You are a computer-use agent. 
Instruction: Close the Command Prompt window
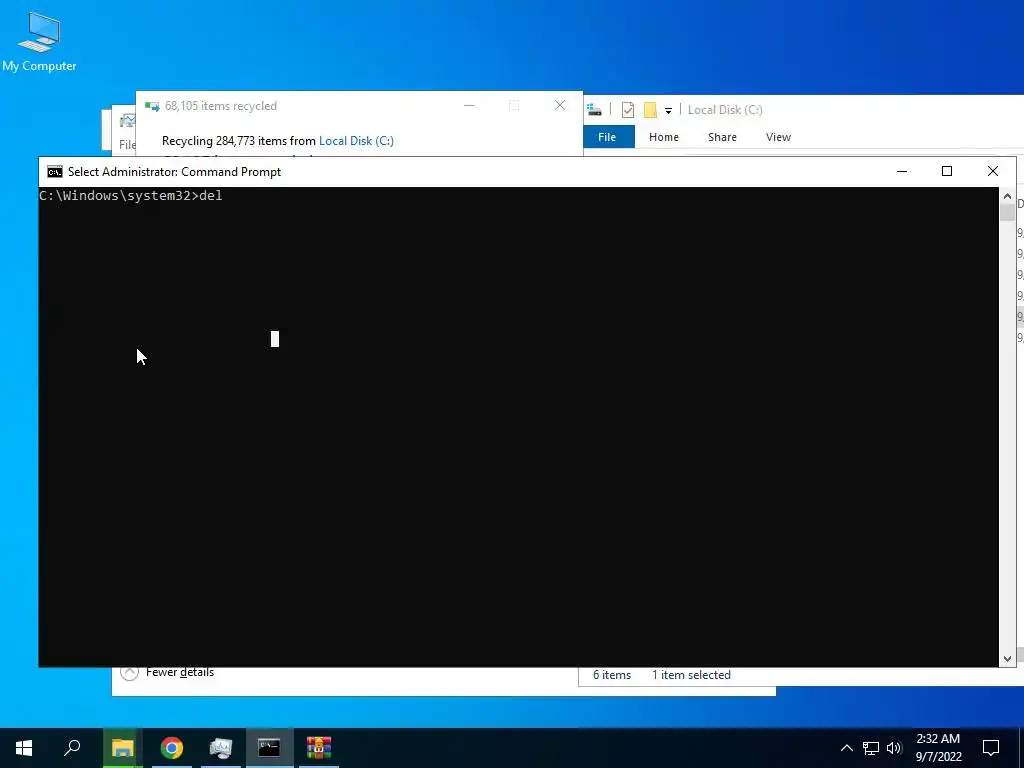click(993, 171)
